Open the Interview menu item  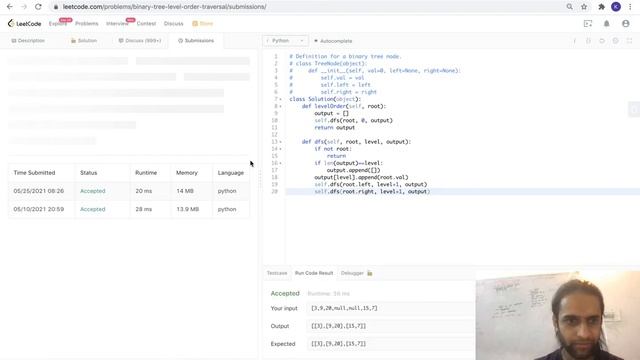pyautogui.click(x=117, y=24)
